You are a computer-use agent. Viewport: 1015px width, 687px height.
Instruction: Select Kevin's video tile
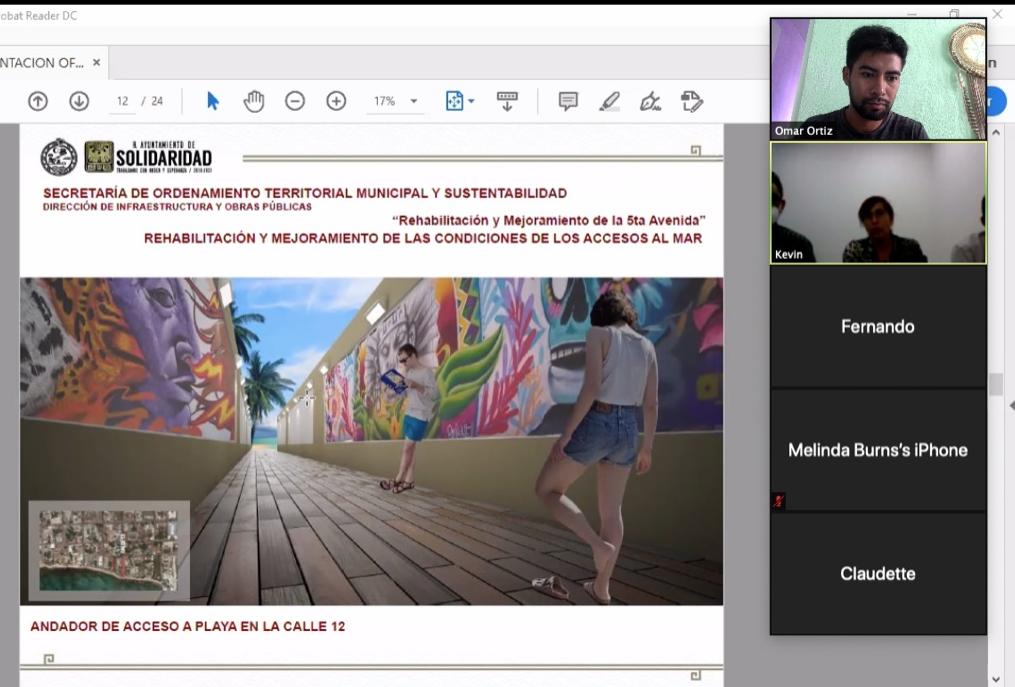pos(877,202)
